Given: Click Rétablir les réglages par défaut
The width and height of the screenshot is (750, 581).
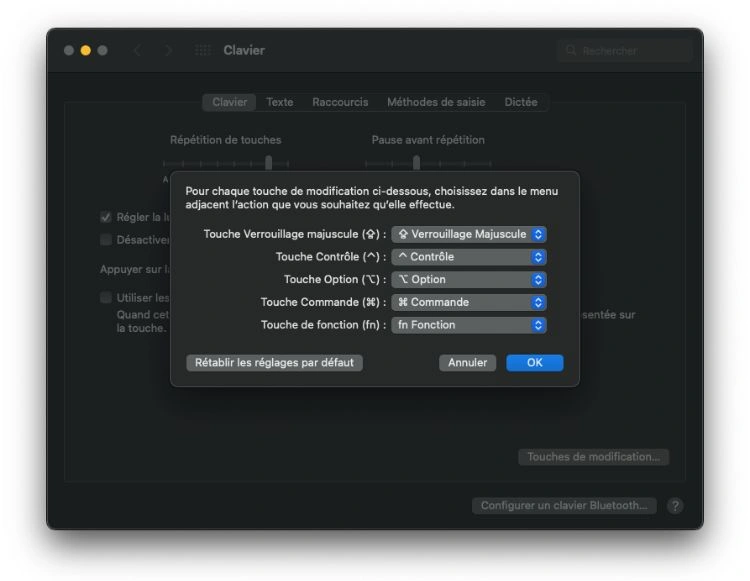Looking at the screenshot, I should pos(275,362).
